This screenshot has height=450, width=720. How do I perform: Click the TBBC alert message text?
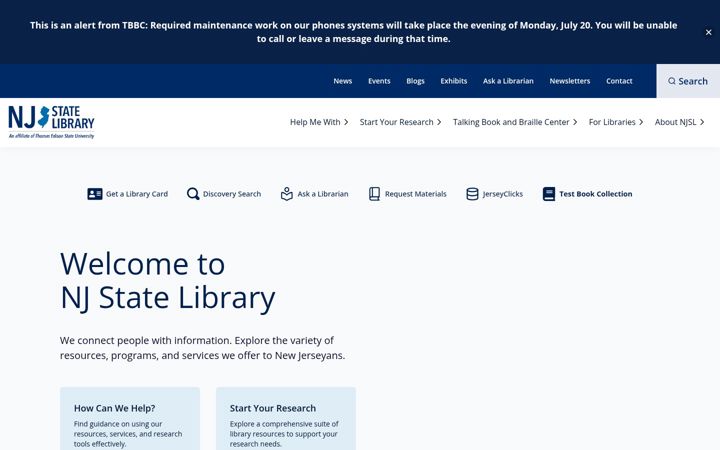point(354,32)
